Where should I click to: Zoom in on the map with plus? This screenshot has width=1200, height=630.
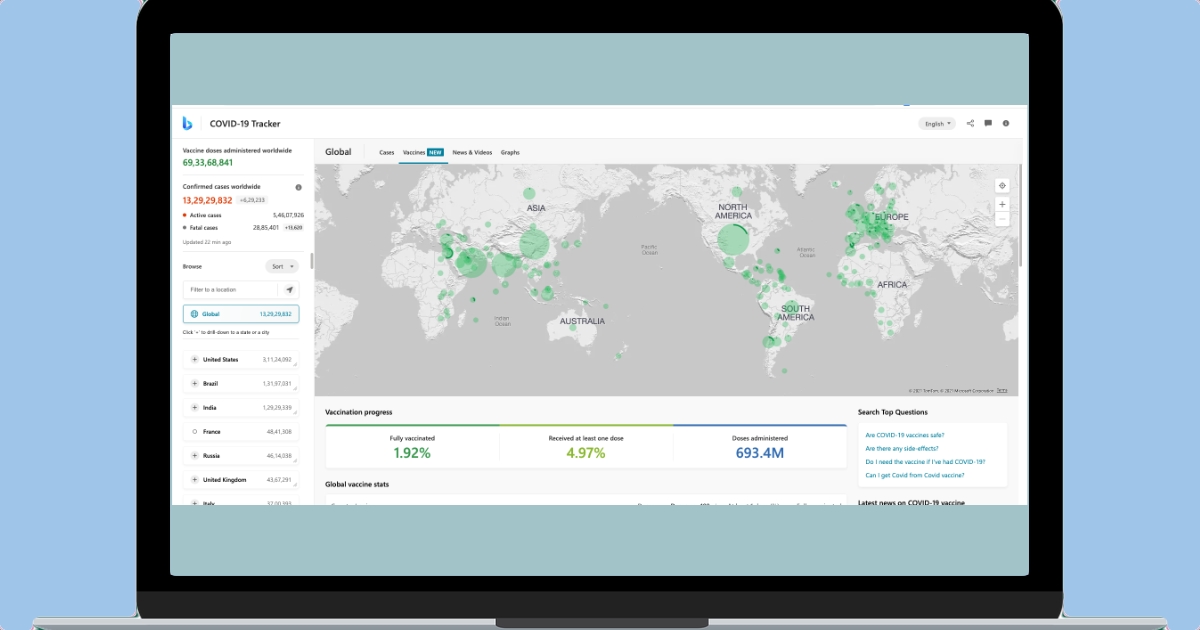click(1002, 204)
